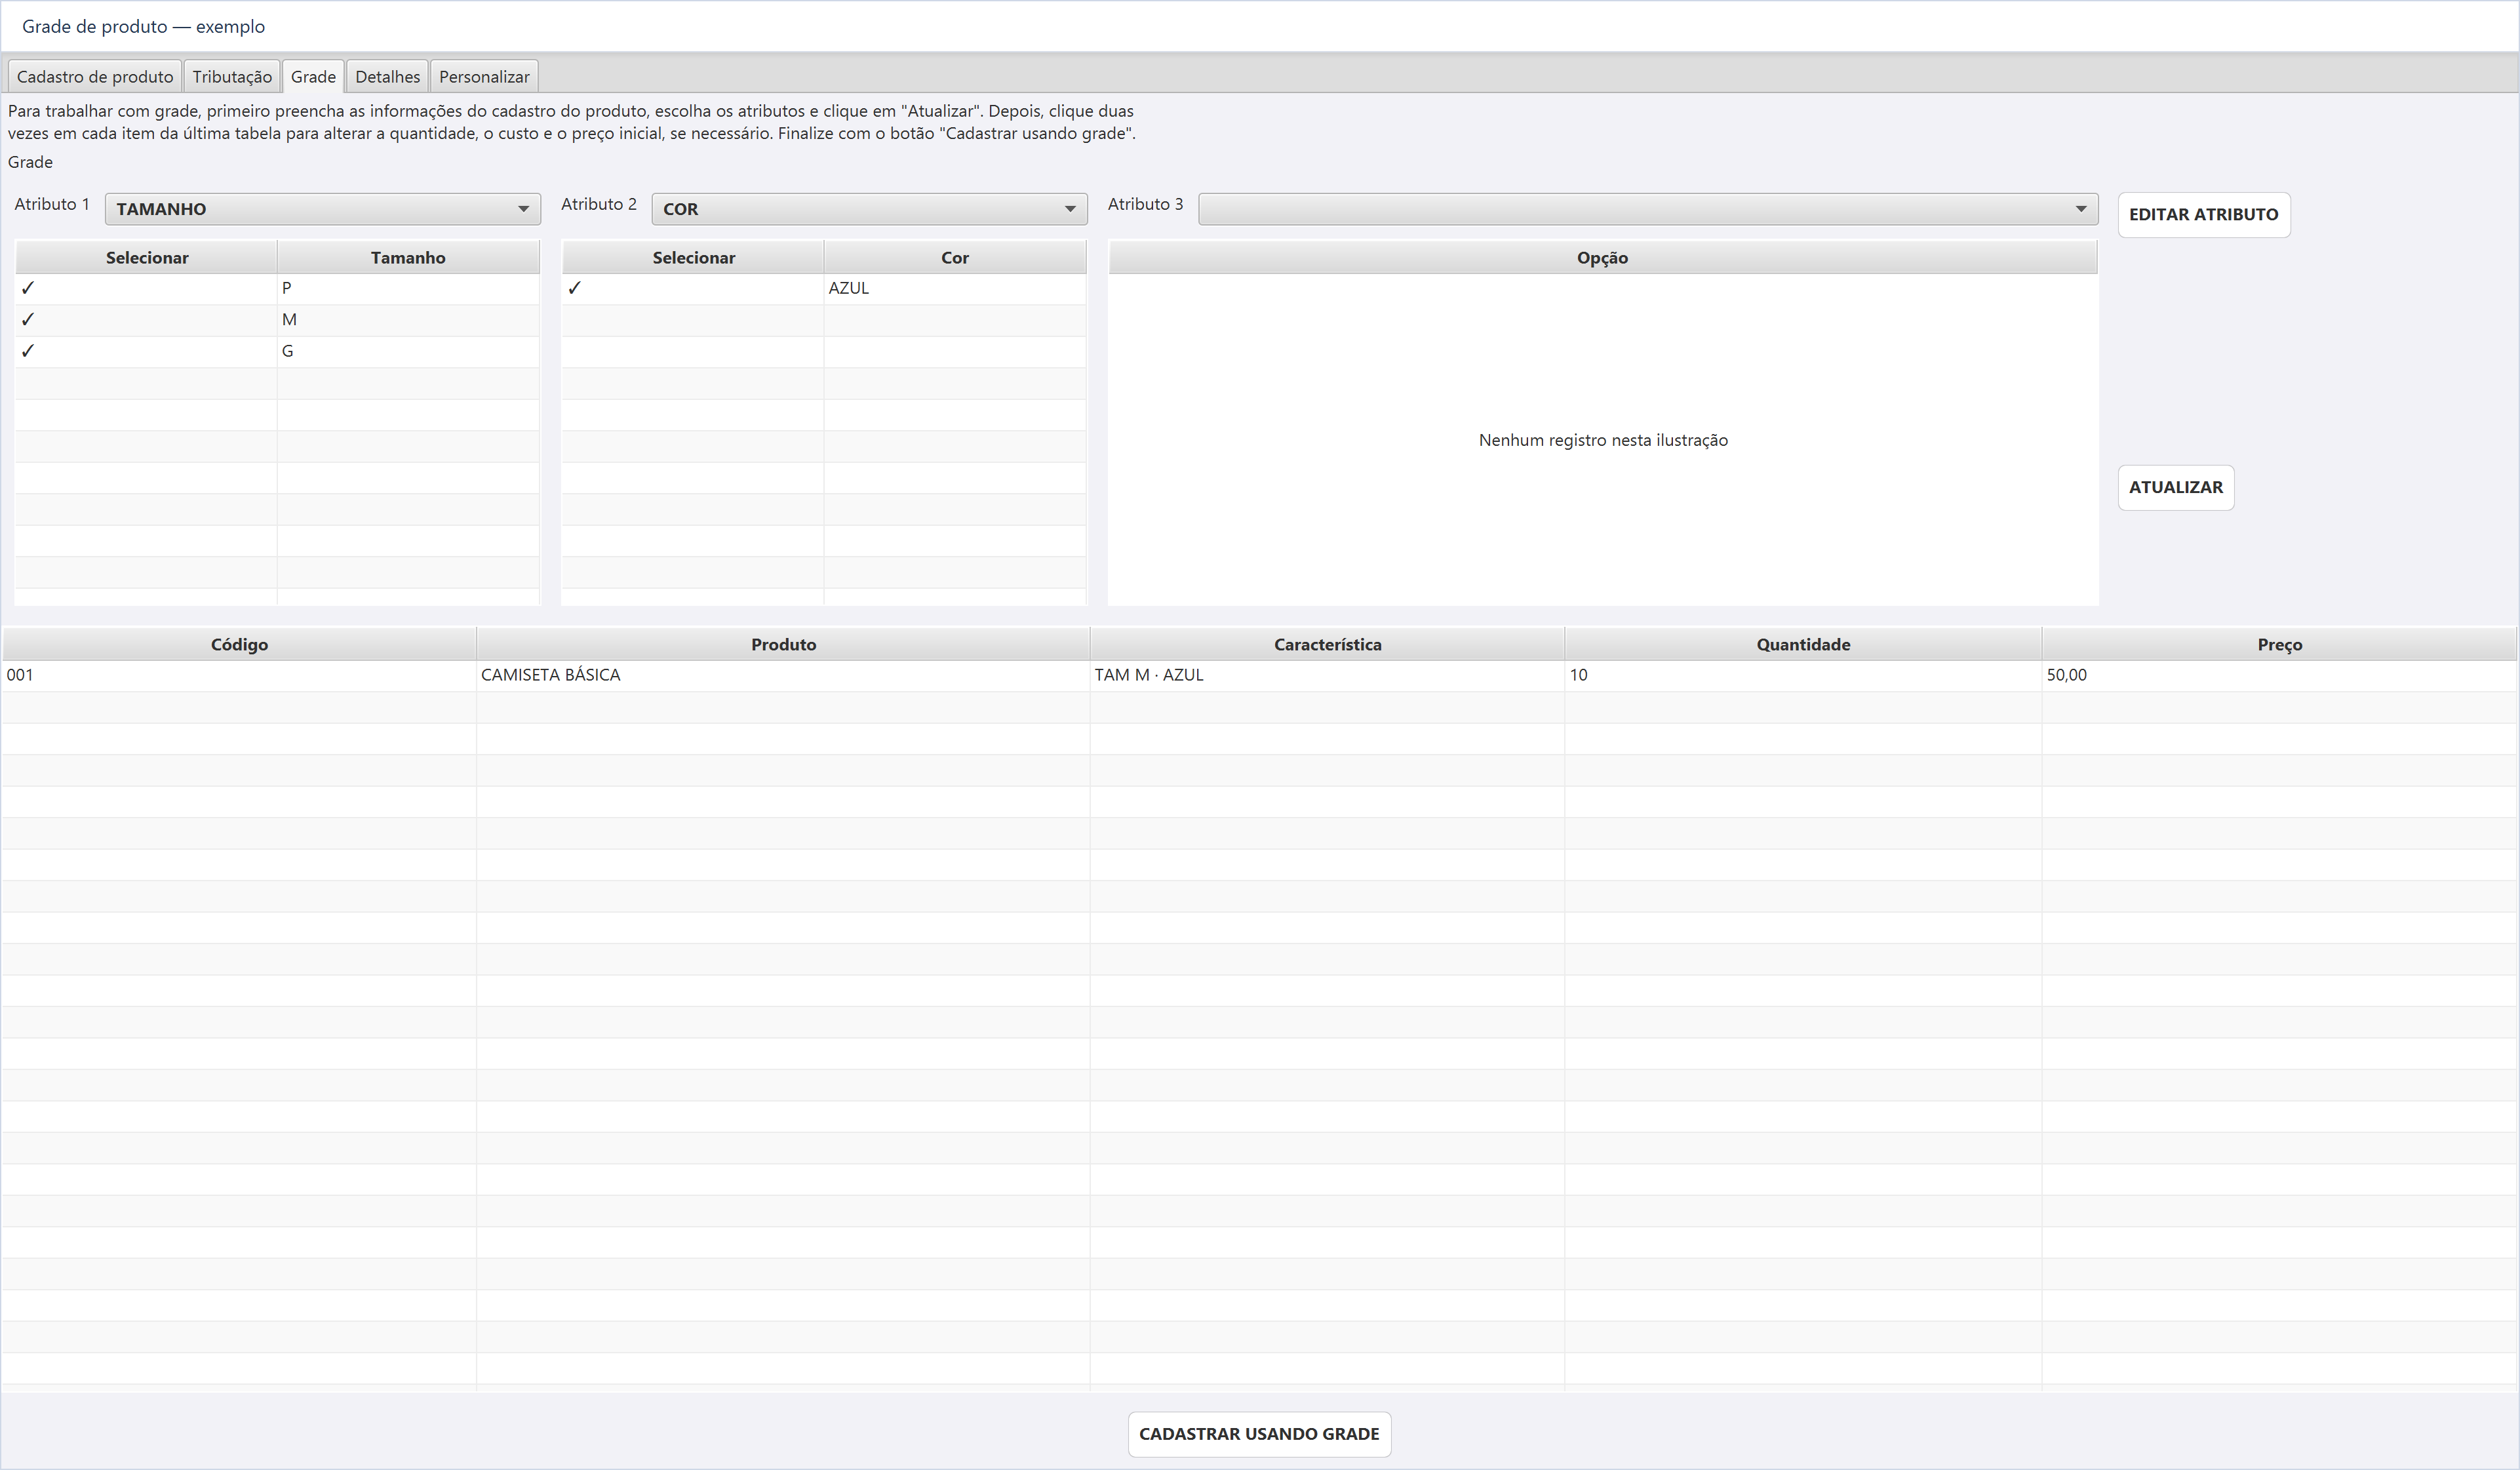Select the Grade tab
The width and height of the screenshot is (2520, 1470).
tap(313, 77)
